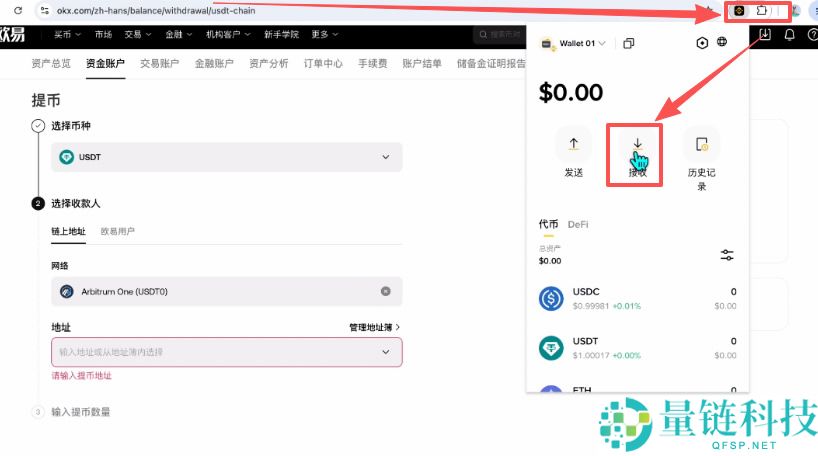Open the 储备金证明报告 tab
Image resolution: width=818 pixels, height=456 pixels.
click(491, 64)
